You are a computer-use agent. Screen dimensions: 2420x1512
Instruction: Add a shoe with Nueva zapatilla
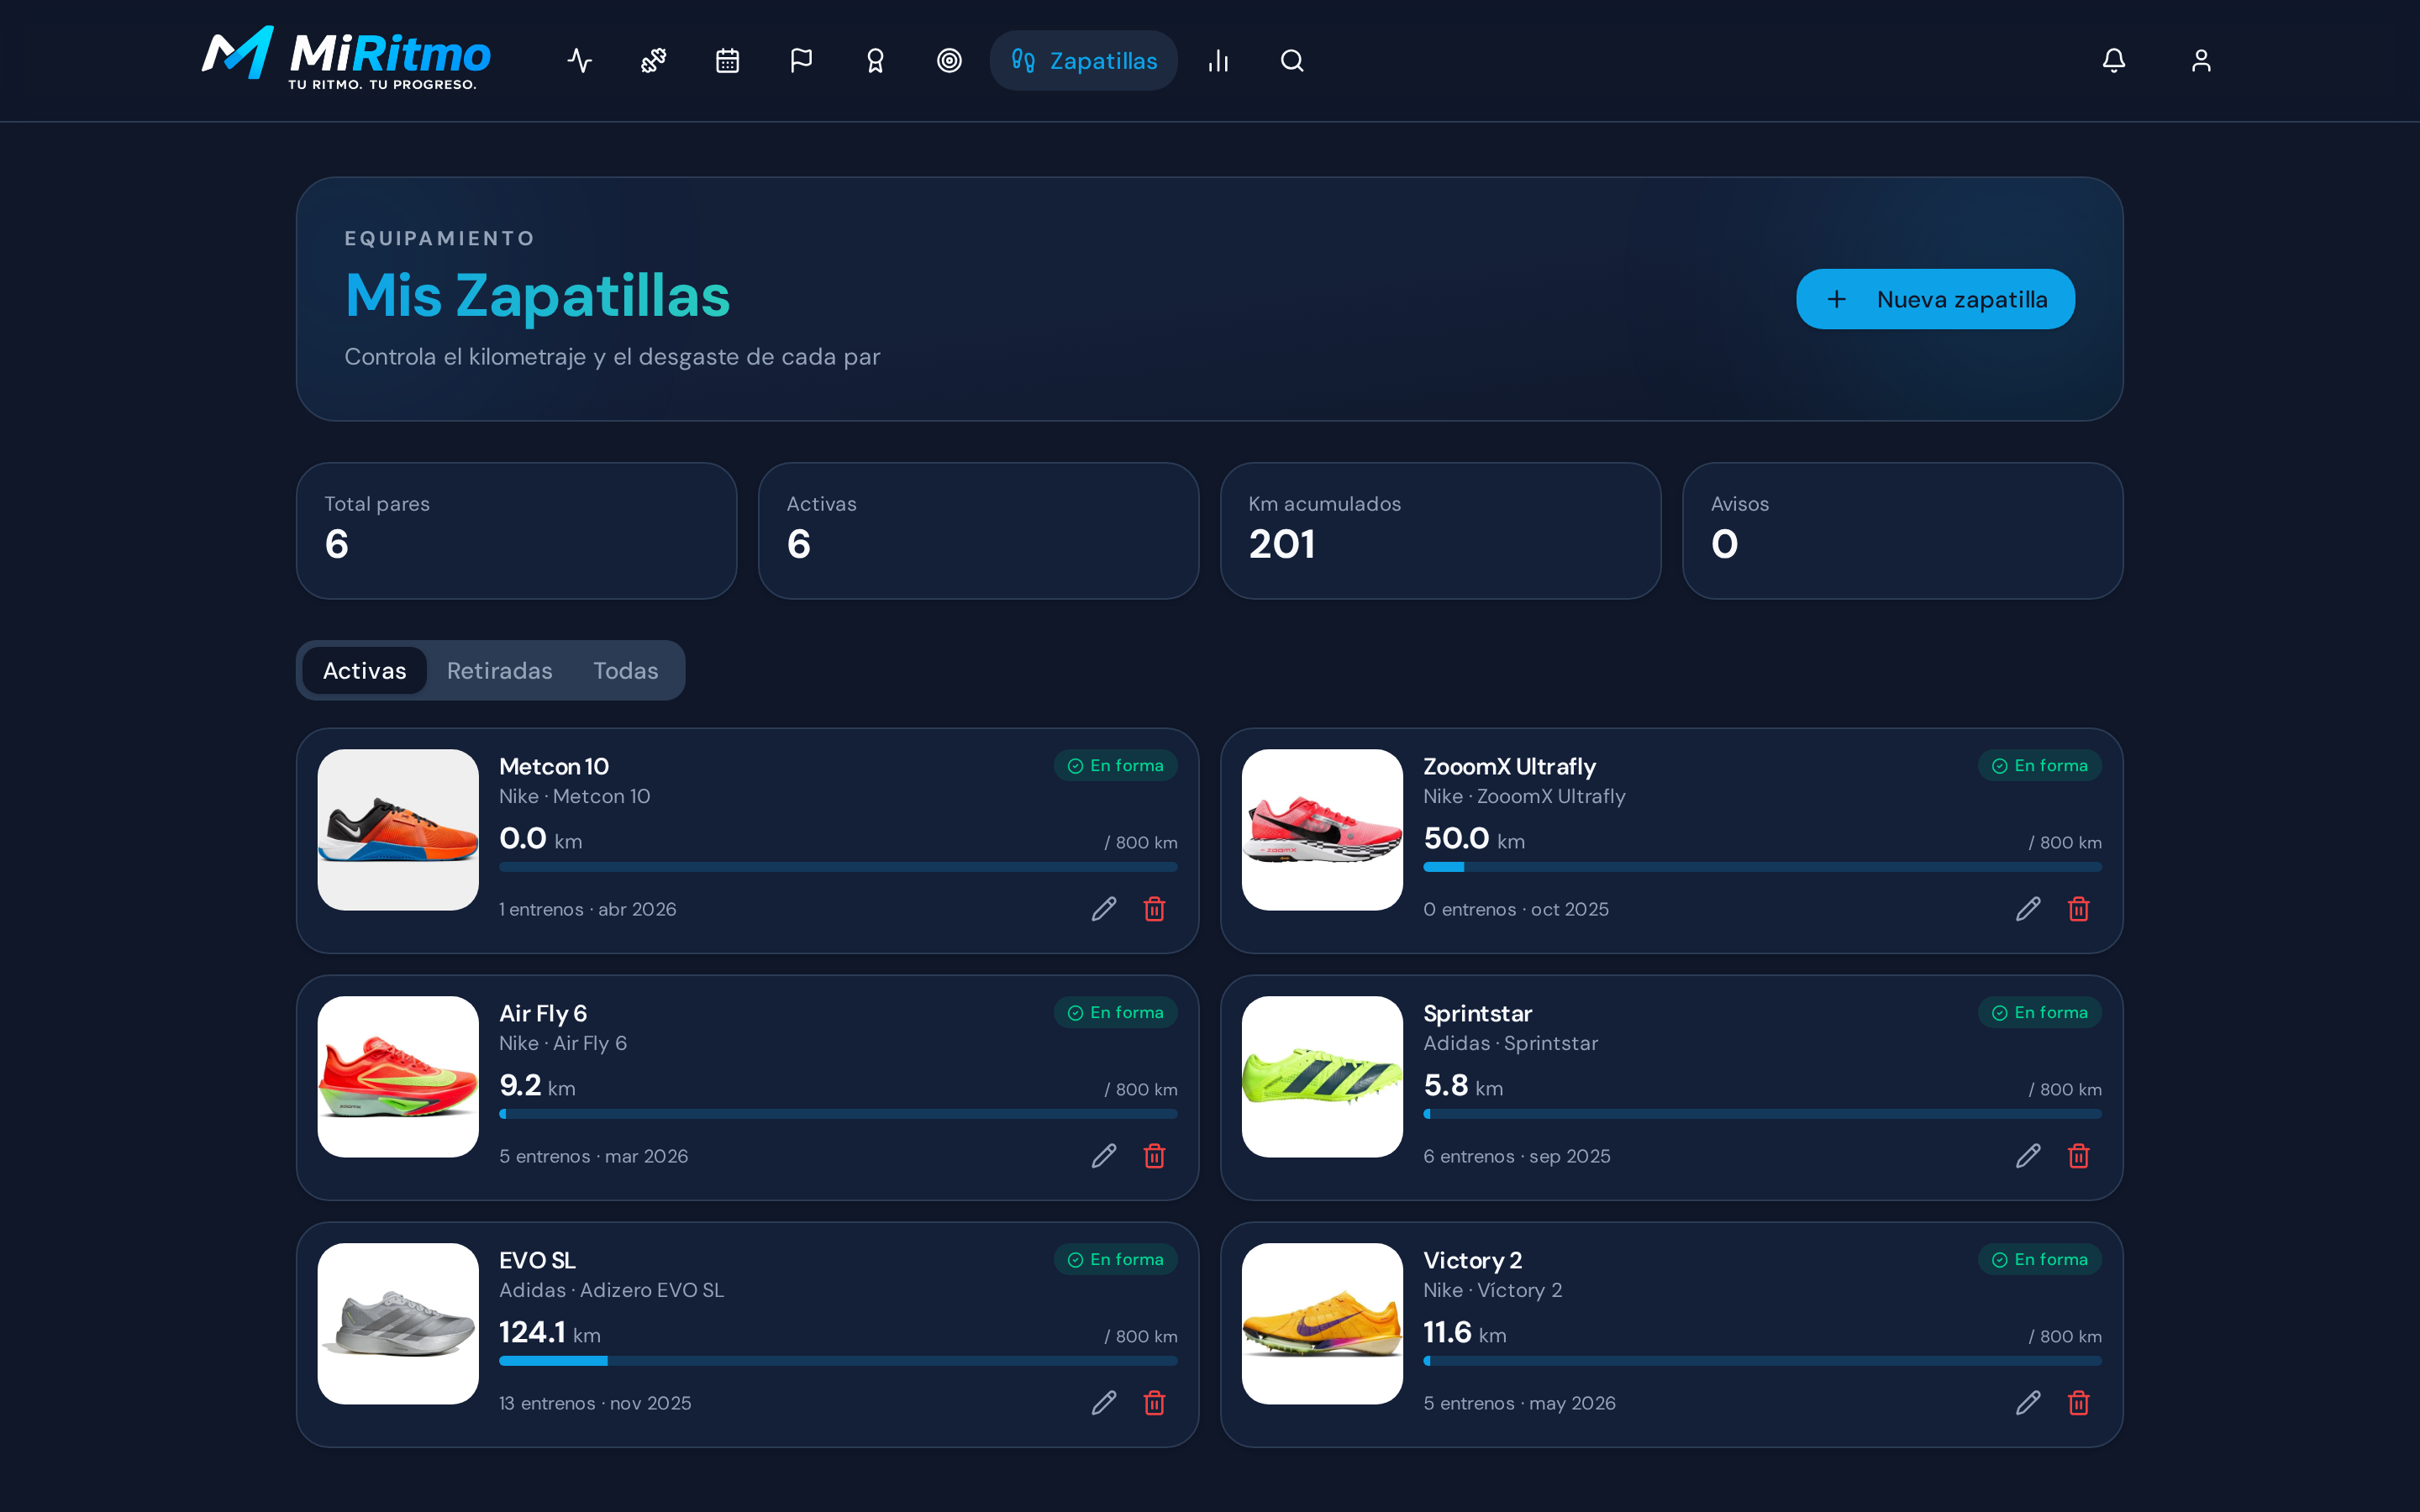[1936, 299]
